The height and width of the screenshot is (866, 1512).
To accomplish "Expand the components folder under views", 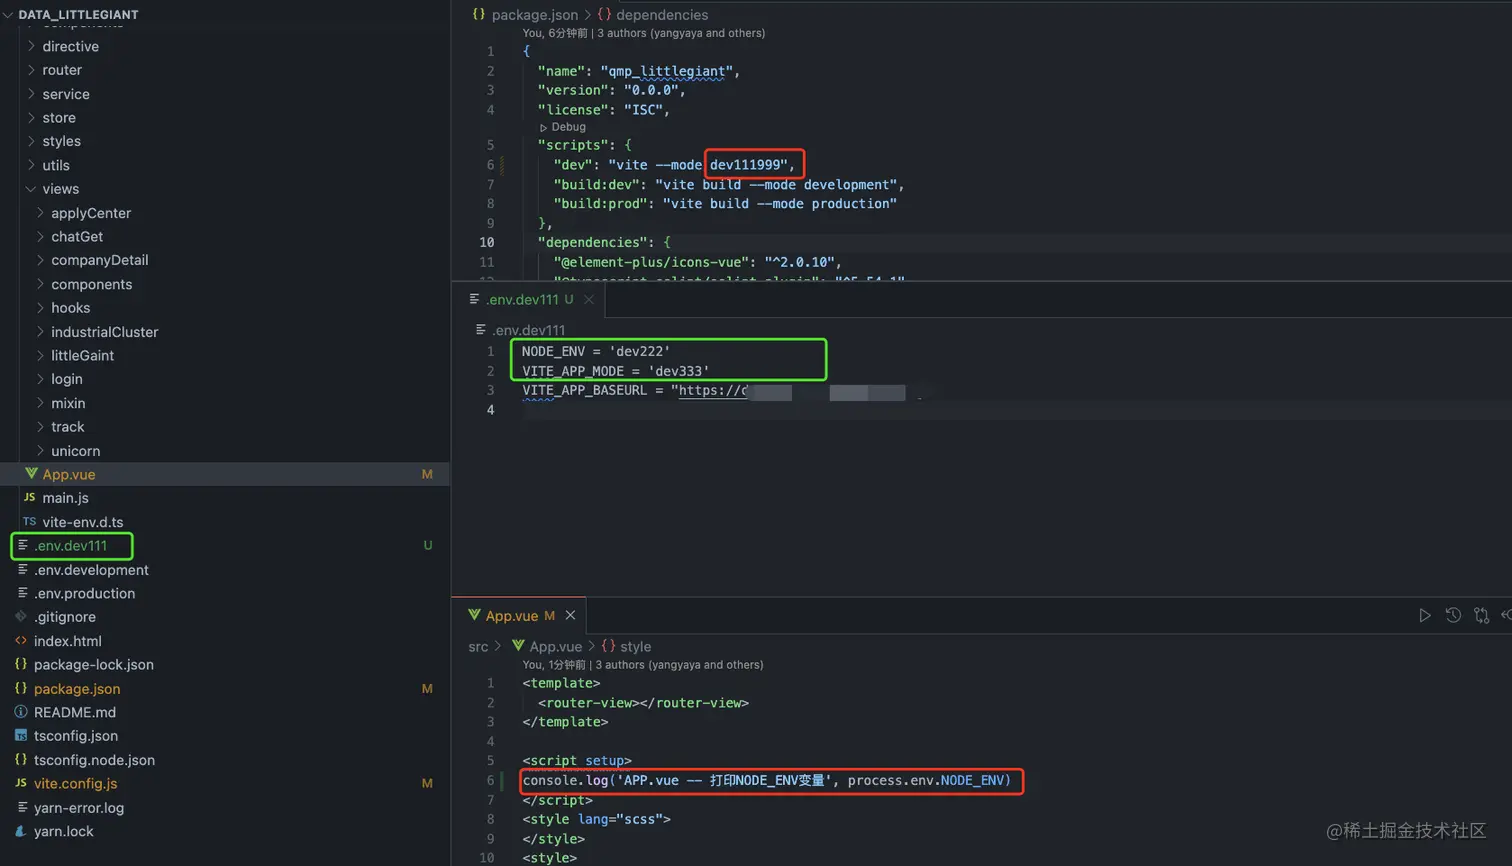I will click(x=40, y=284).
